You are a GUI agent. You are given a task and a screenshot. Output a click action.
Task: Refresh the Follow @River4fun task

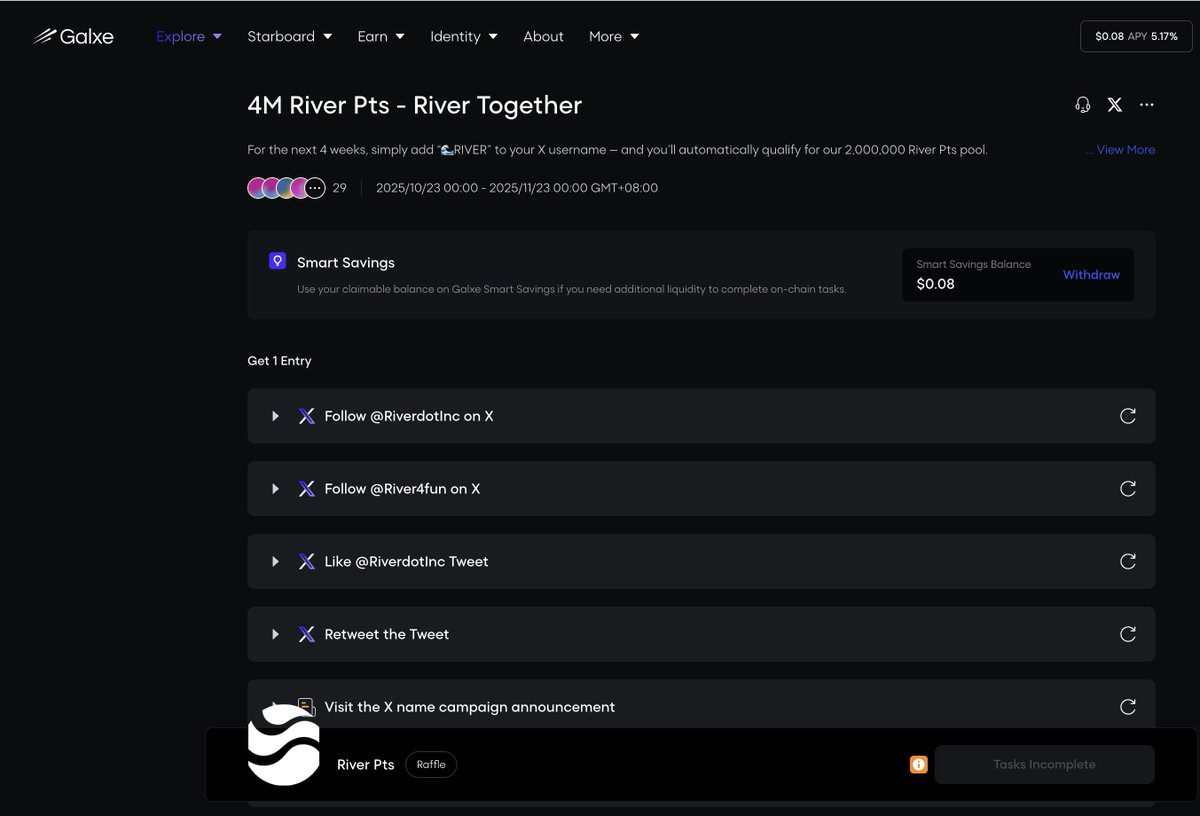pyautogui.click(x=1128, y=489)
